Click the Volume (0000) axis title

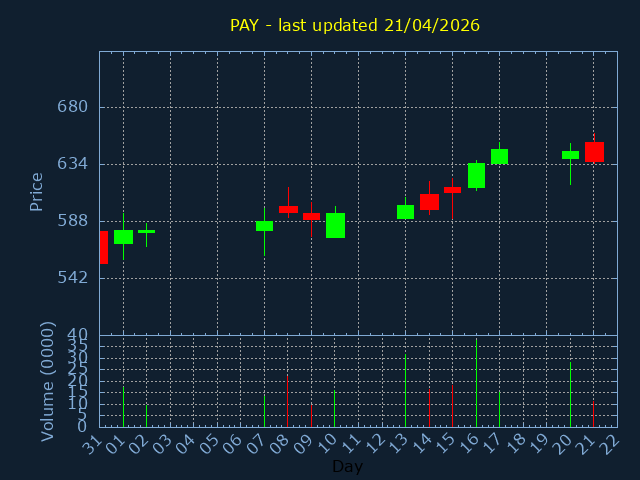coord(47,381)
